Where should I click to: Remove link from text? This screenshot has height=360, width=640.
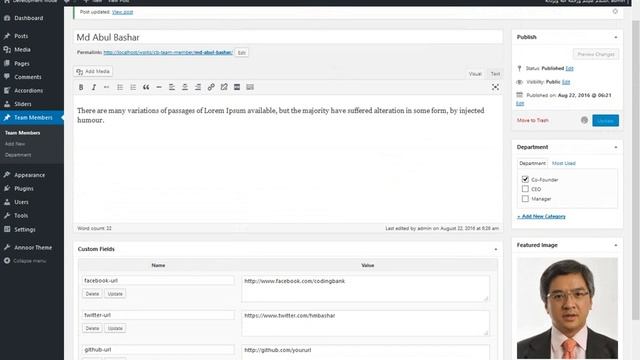(224, 87)
